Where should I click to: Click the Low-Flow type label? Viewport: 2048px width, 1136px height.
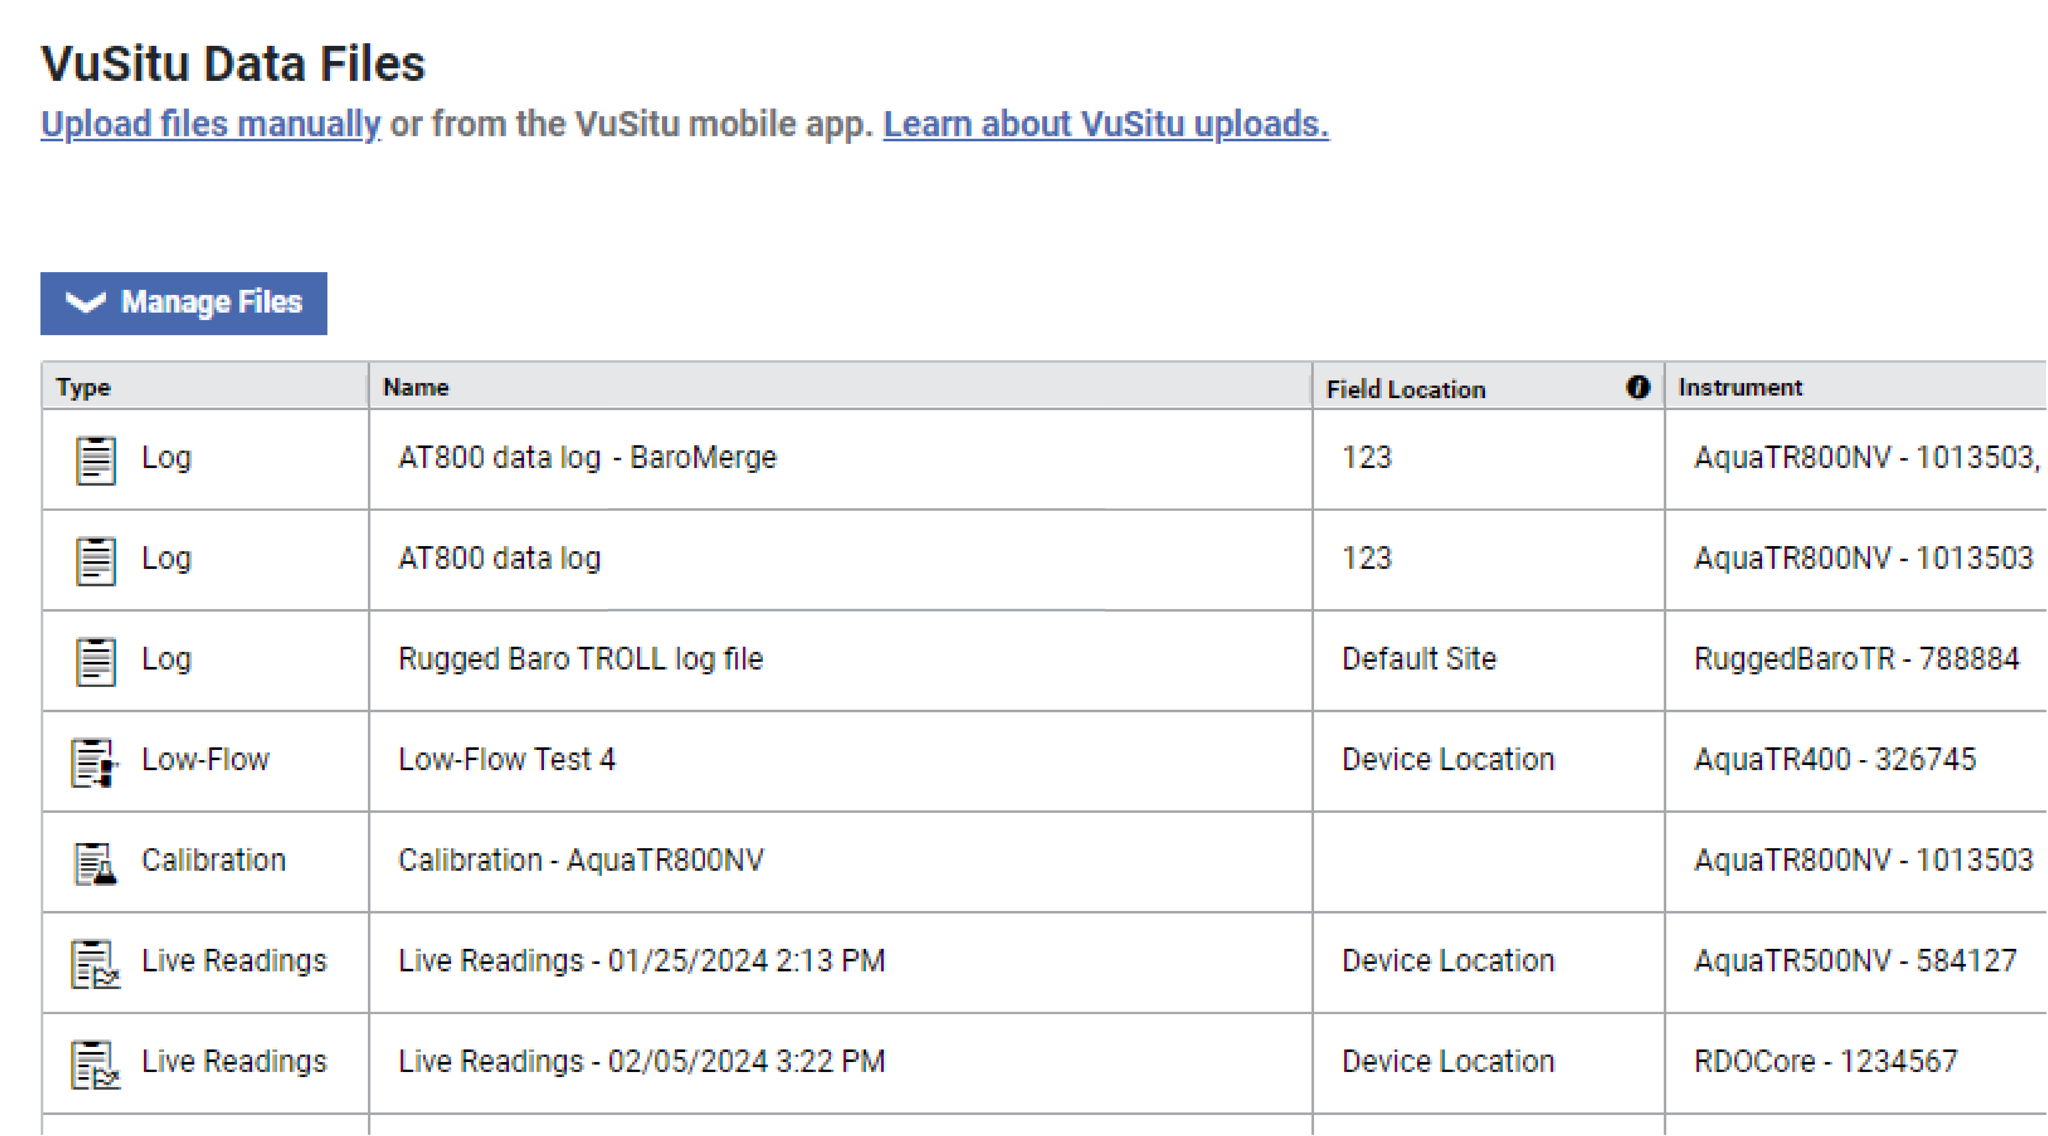206,759
